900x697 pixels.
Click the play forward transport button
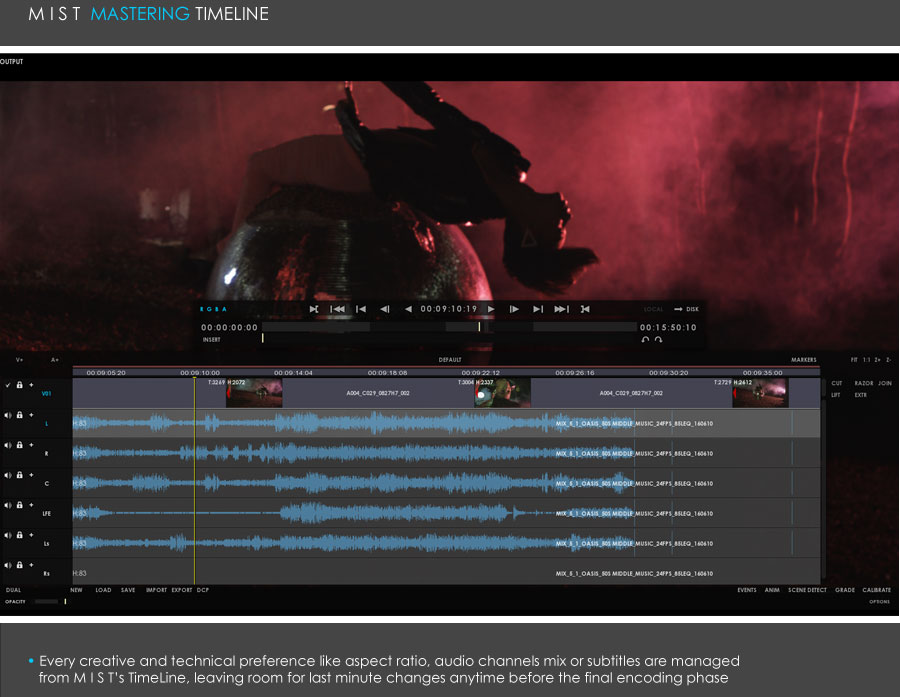click(490, 309)
